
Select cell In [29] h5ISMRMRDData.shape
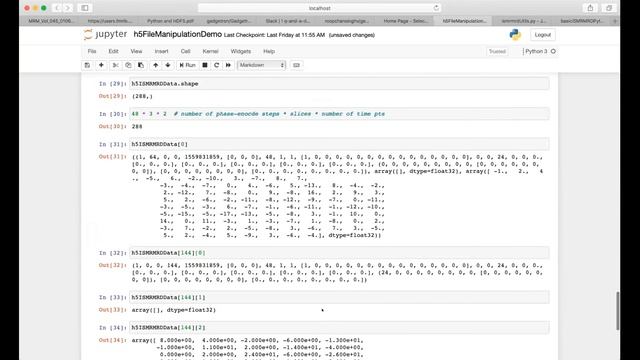coord(339,84)
